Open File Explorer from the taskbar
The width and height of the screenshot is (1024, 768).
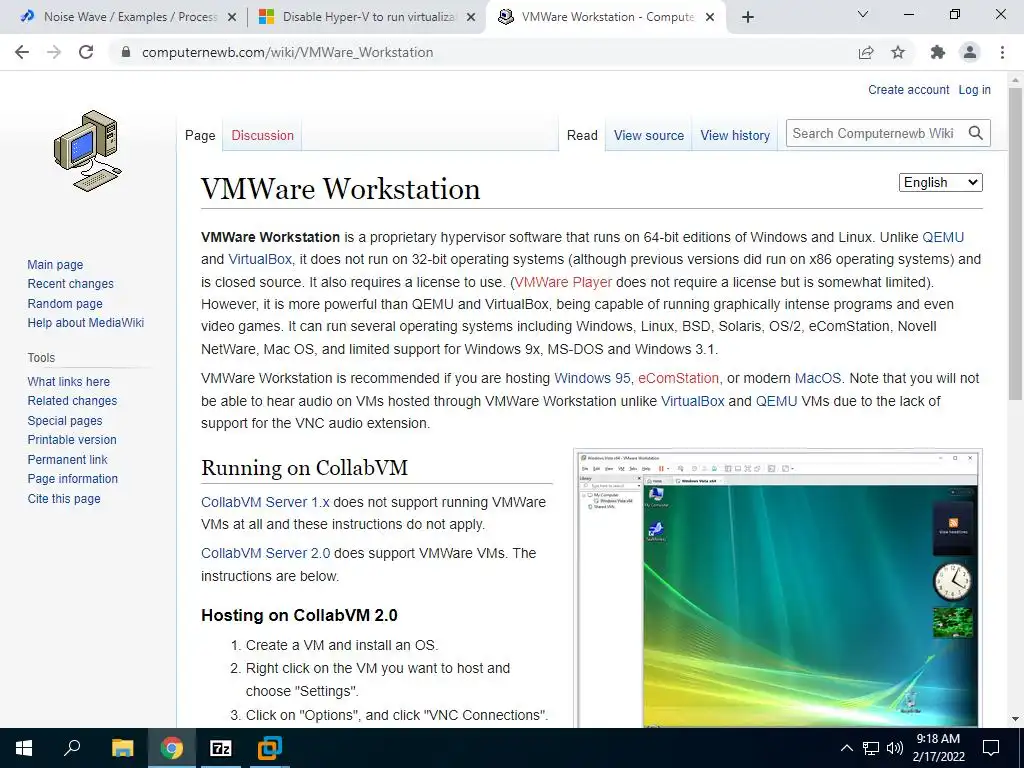pos(122,748)
